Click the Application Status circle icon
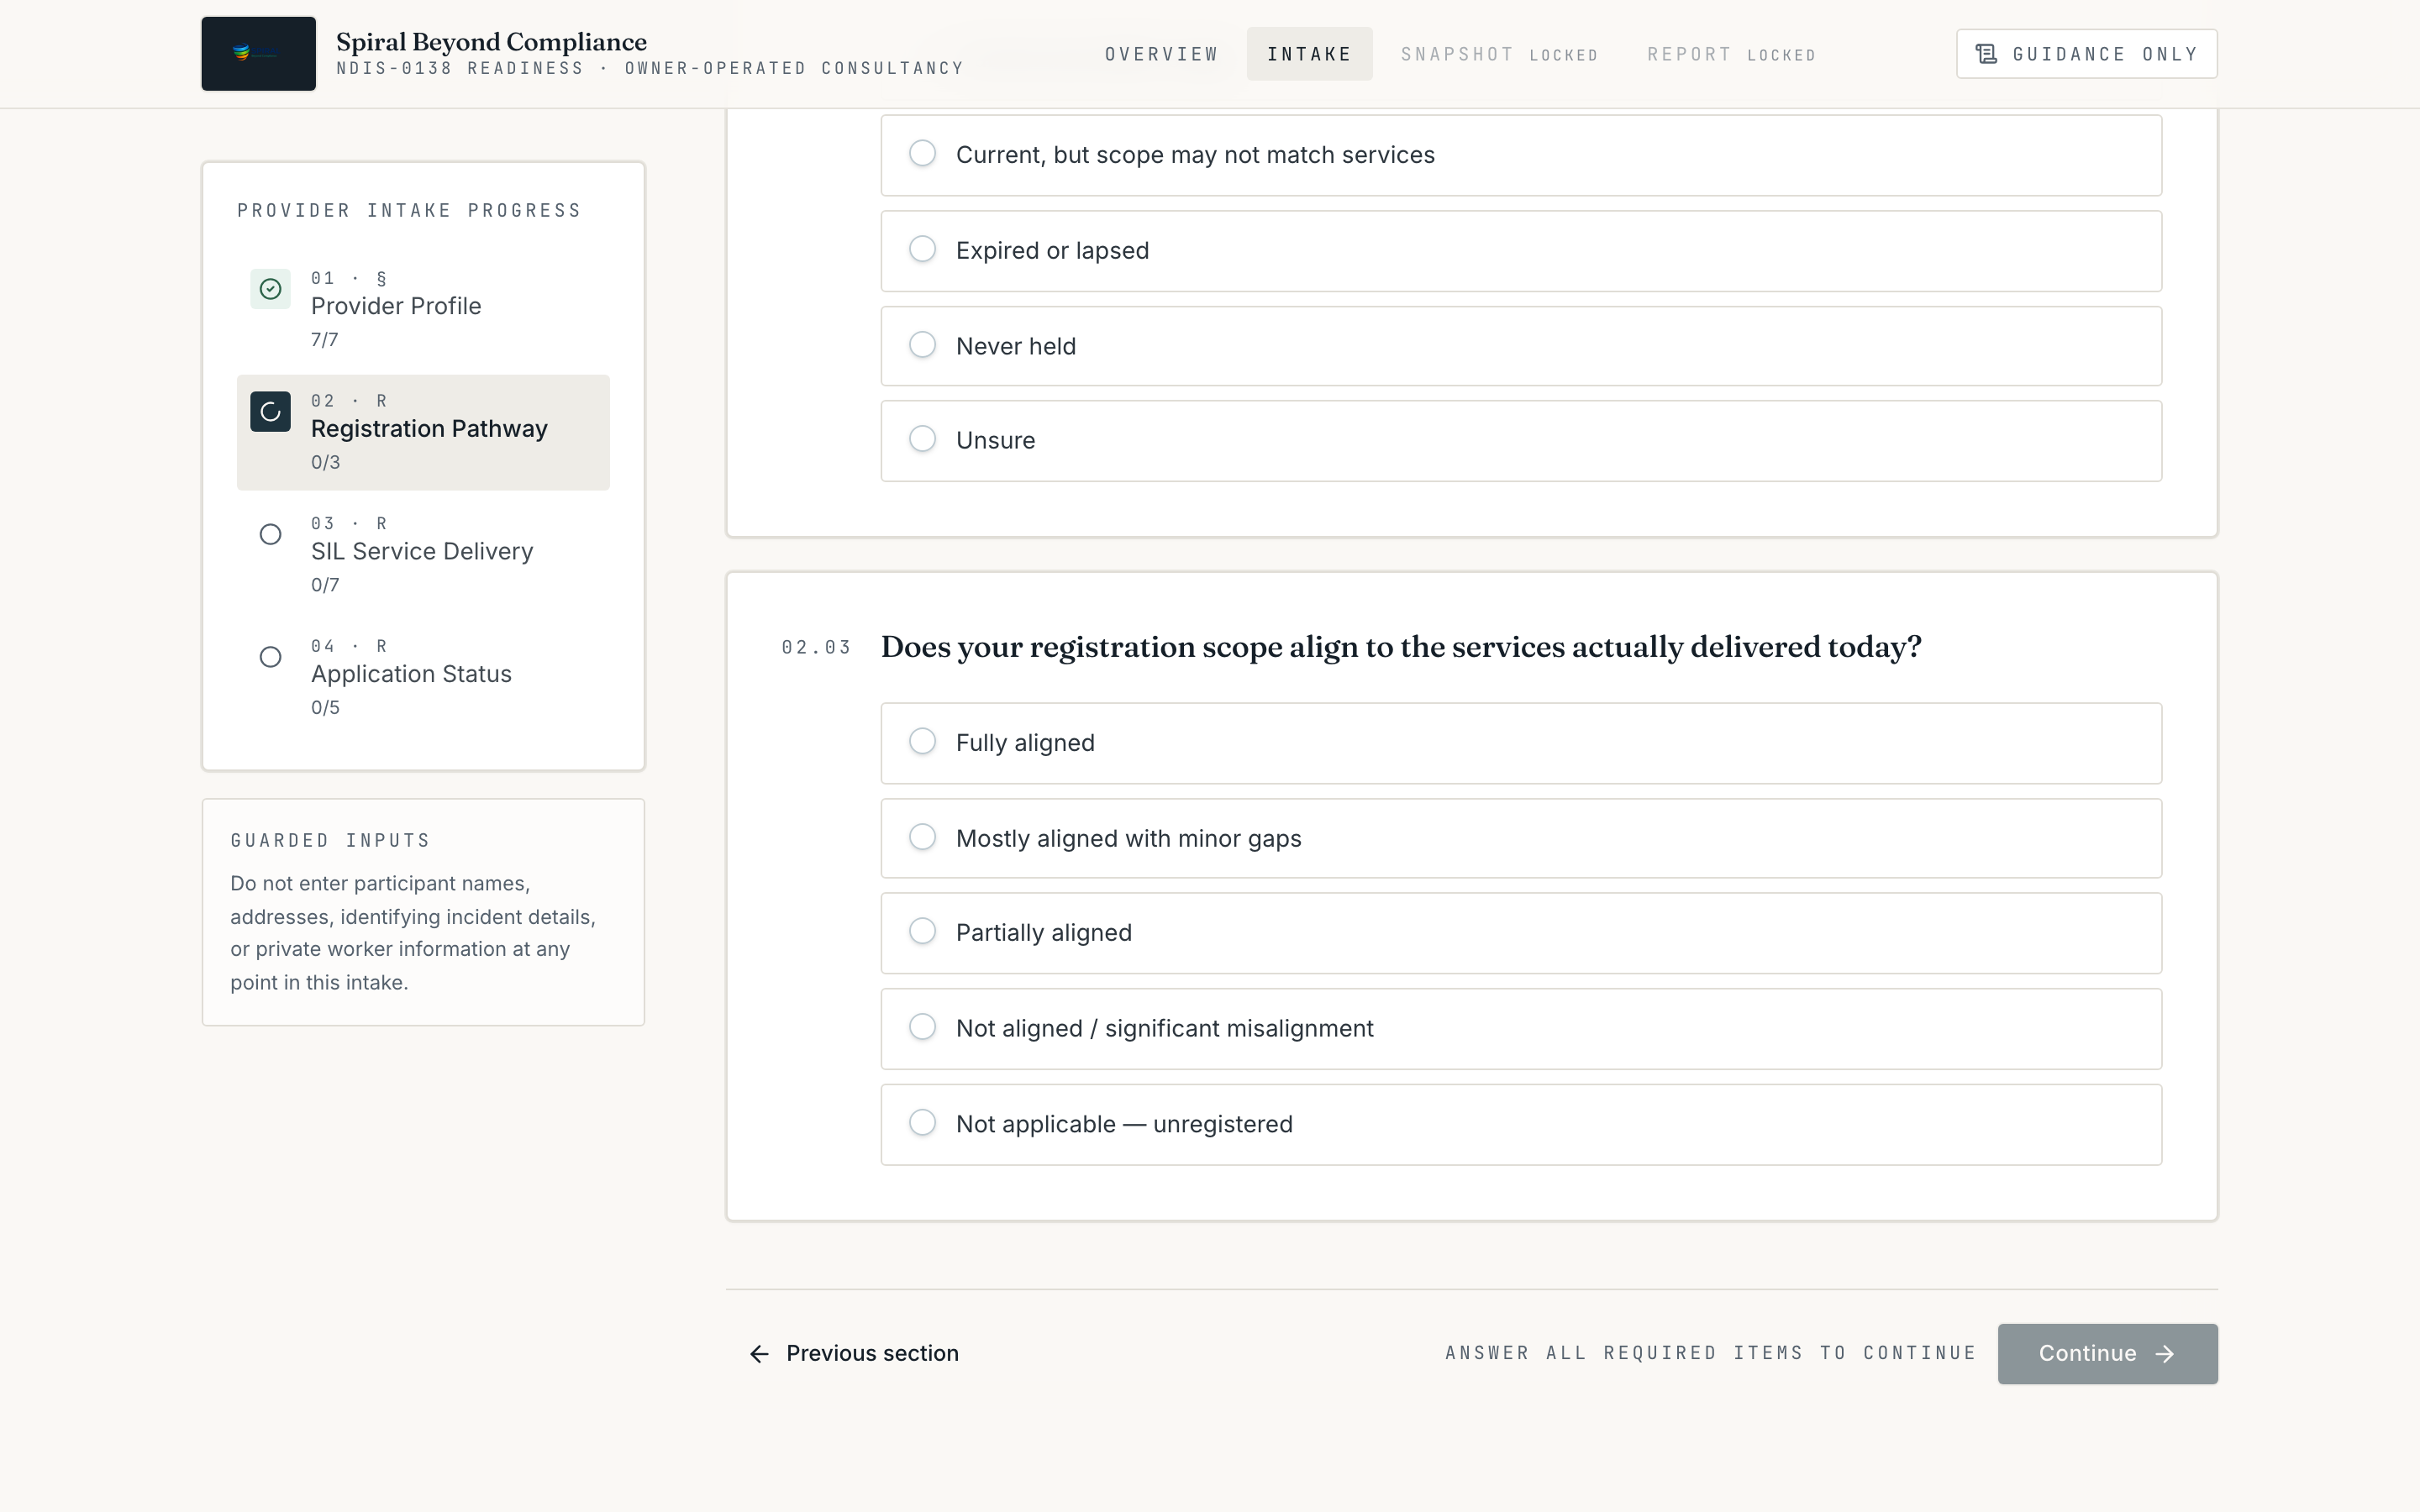 click(270, 658)
